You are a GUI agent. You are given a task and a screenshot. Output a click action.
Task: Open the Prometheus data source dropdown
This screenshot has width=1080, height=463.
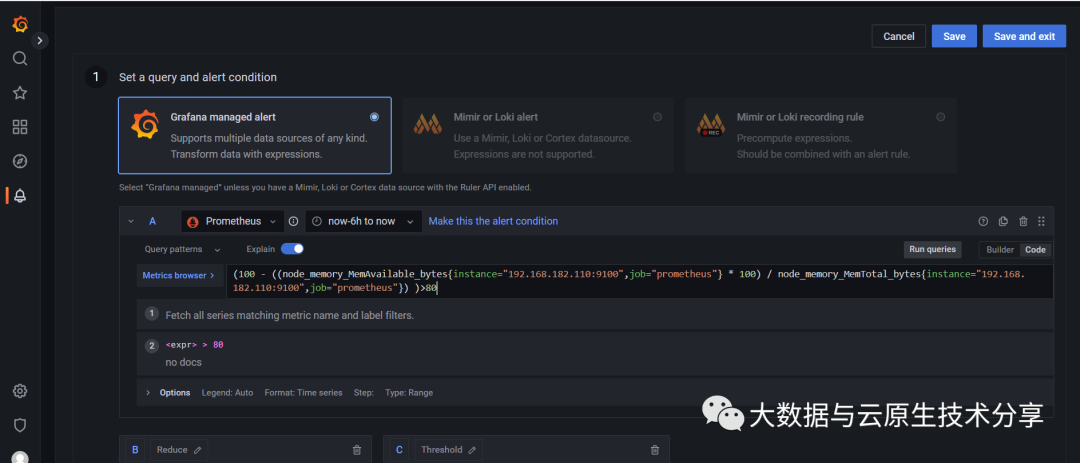coord(232,221)
